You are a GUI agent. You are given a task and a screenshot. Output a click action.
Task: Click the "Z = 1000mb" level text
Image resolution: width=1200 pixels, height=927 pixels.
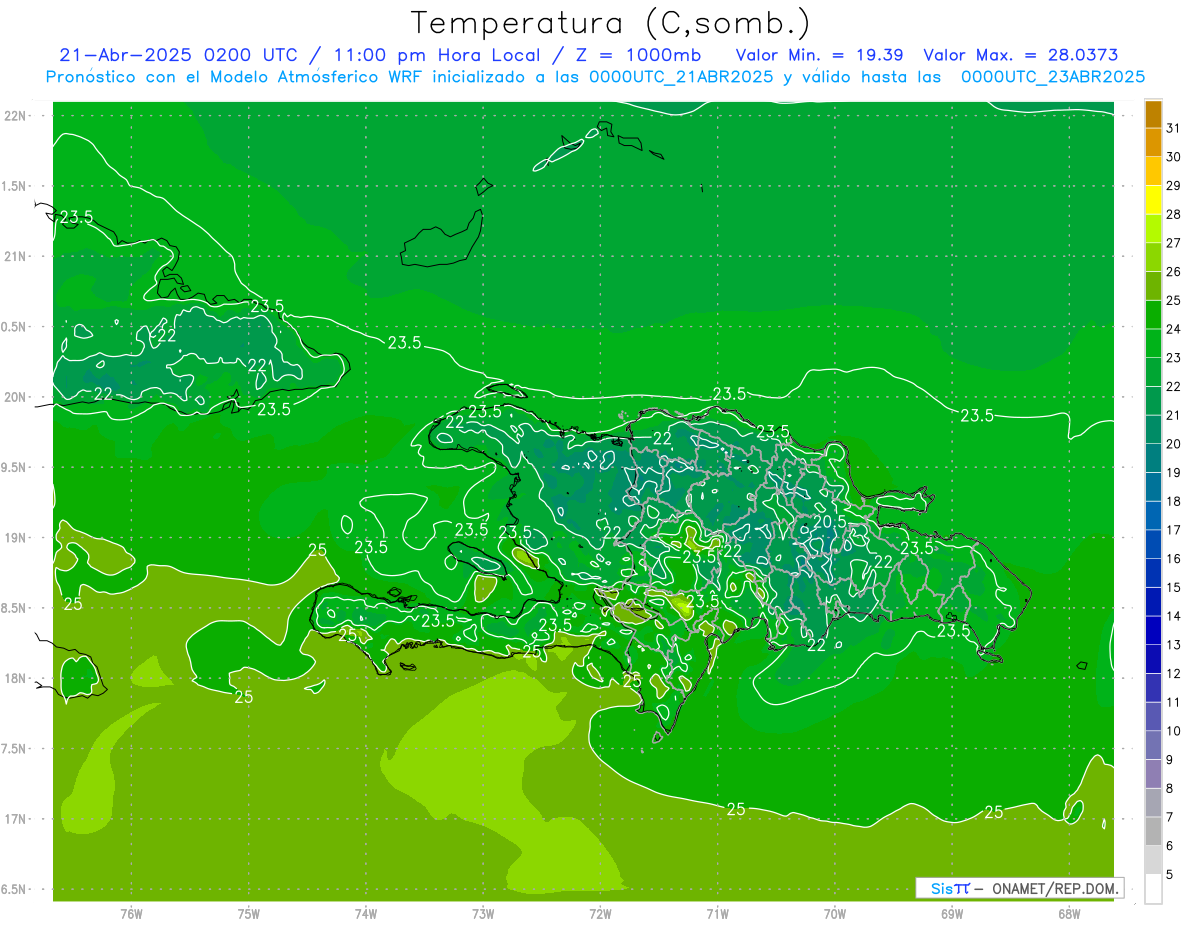tap(634, 55)
